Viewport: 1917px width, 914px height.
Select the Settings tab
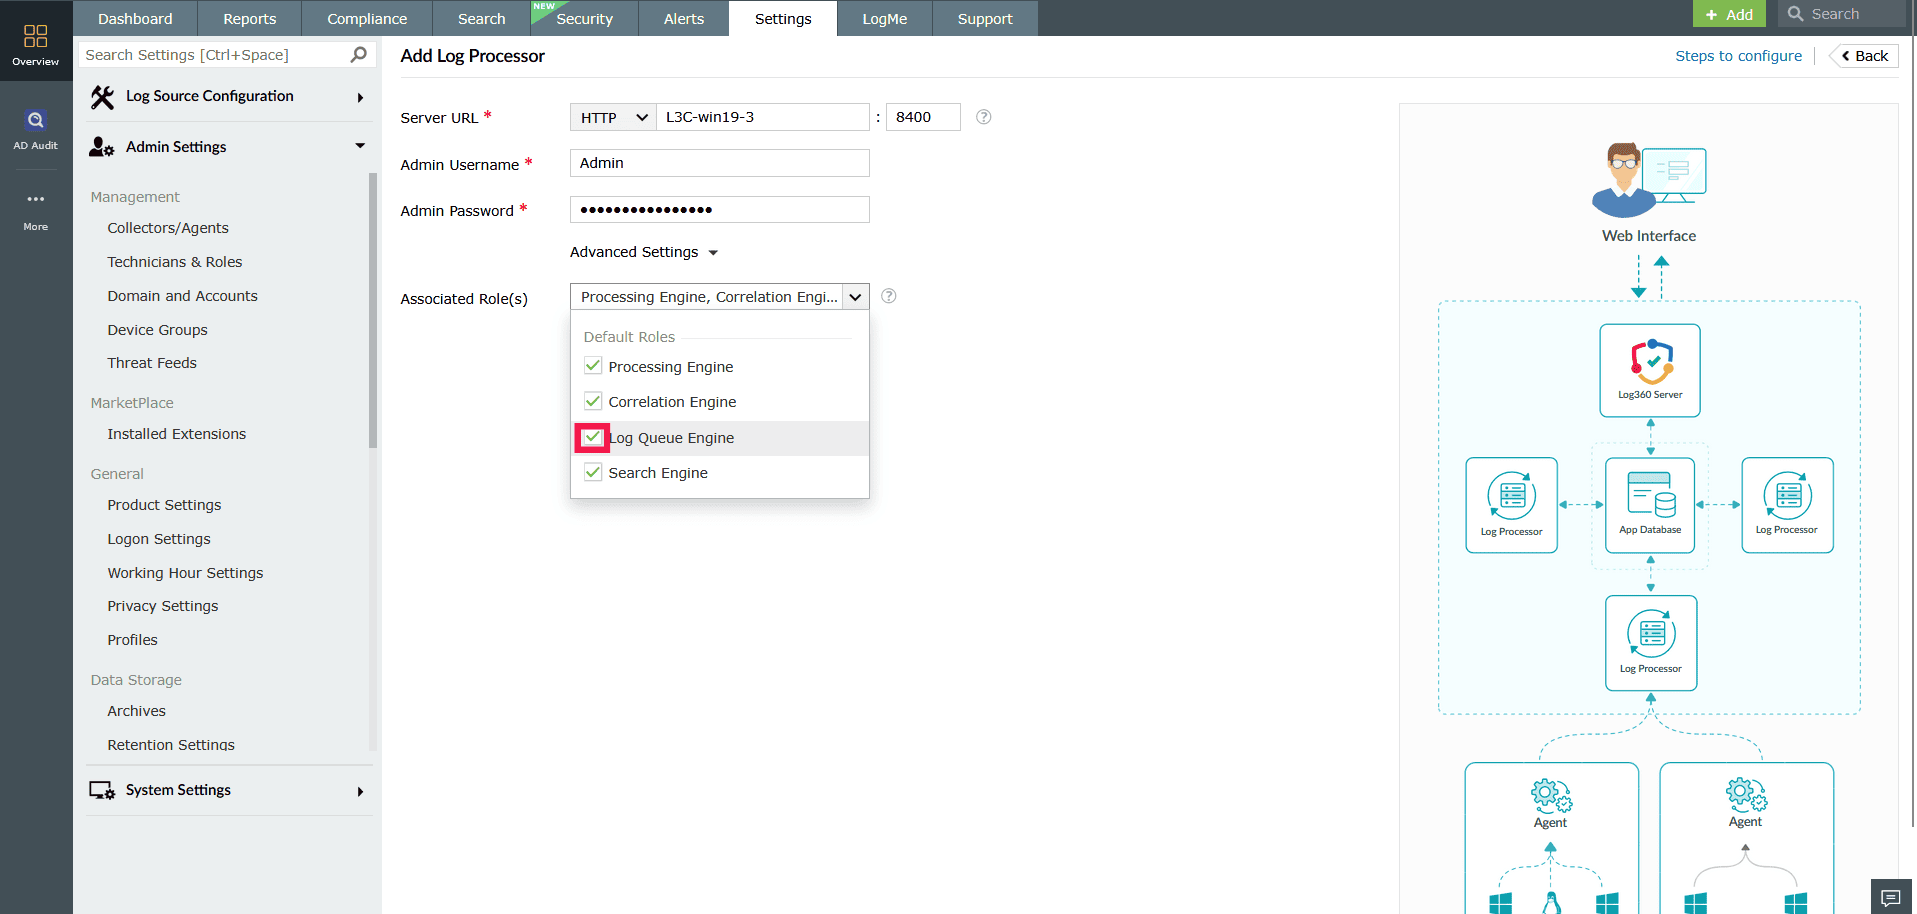point(783,19)
